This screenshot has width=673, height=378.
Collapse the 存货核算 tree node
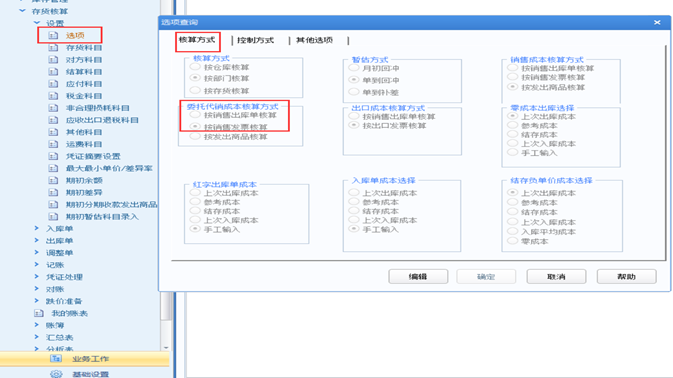pos(22,11)
